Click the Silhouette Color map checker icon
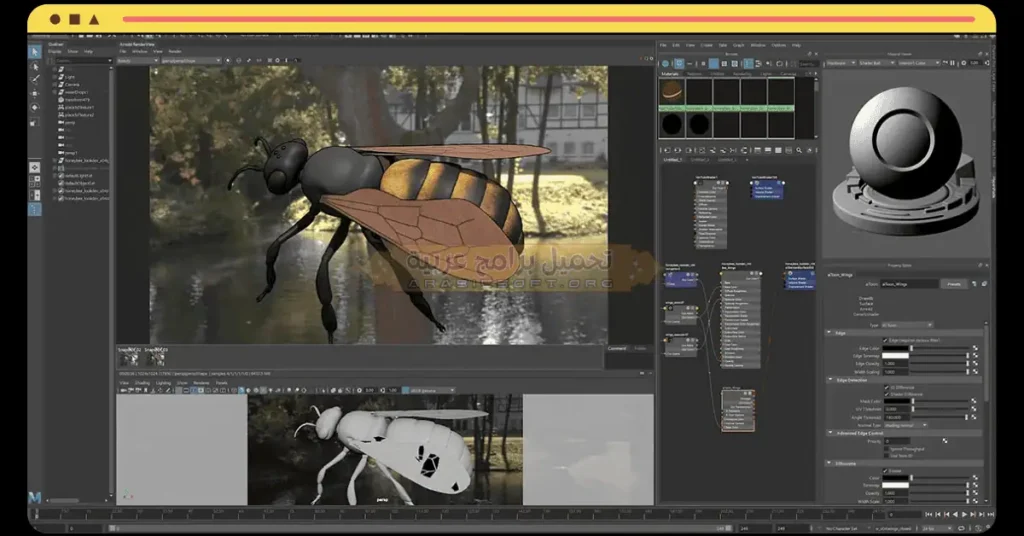 click(x=975, y=479)
